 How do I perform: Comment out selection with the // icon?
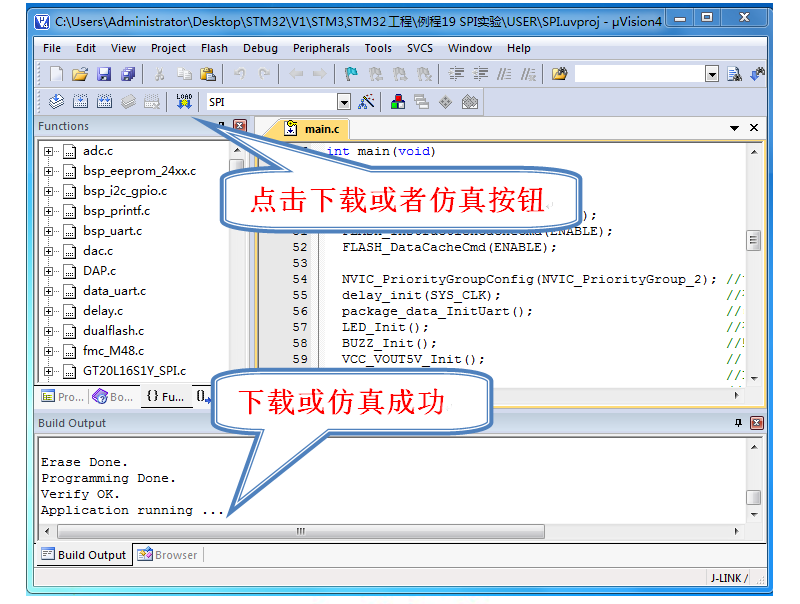[504, 74]
